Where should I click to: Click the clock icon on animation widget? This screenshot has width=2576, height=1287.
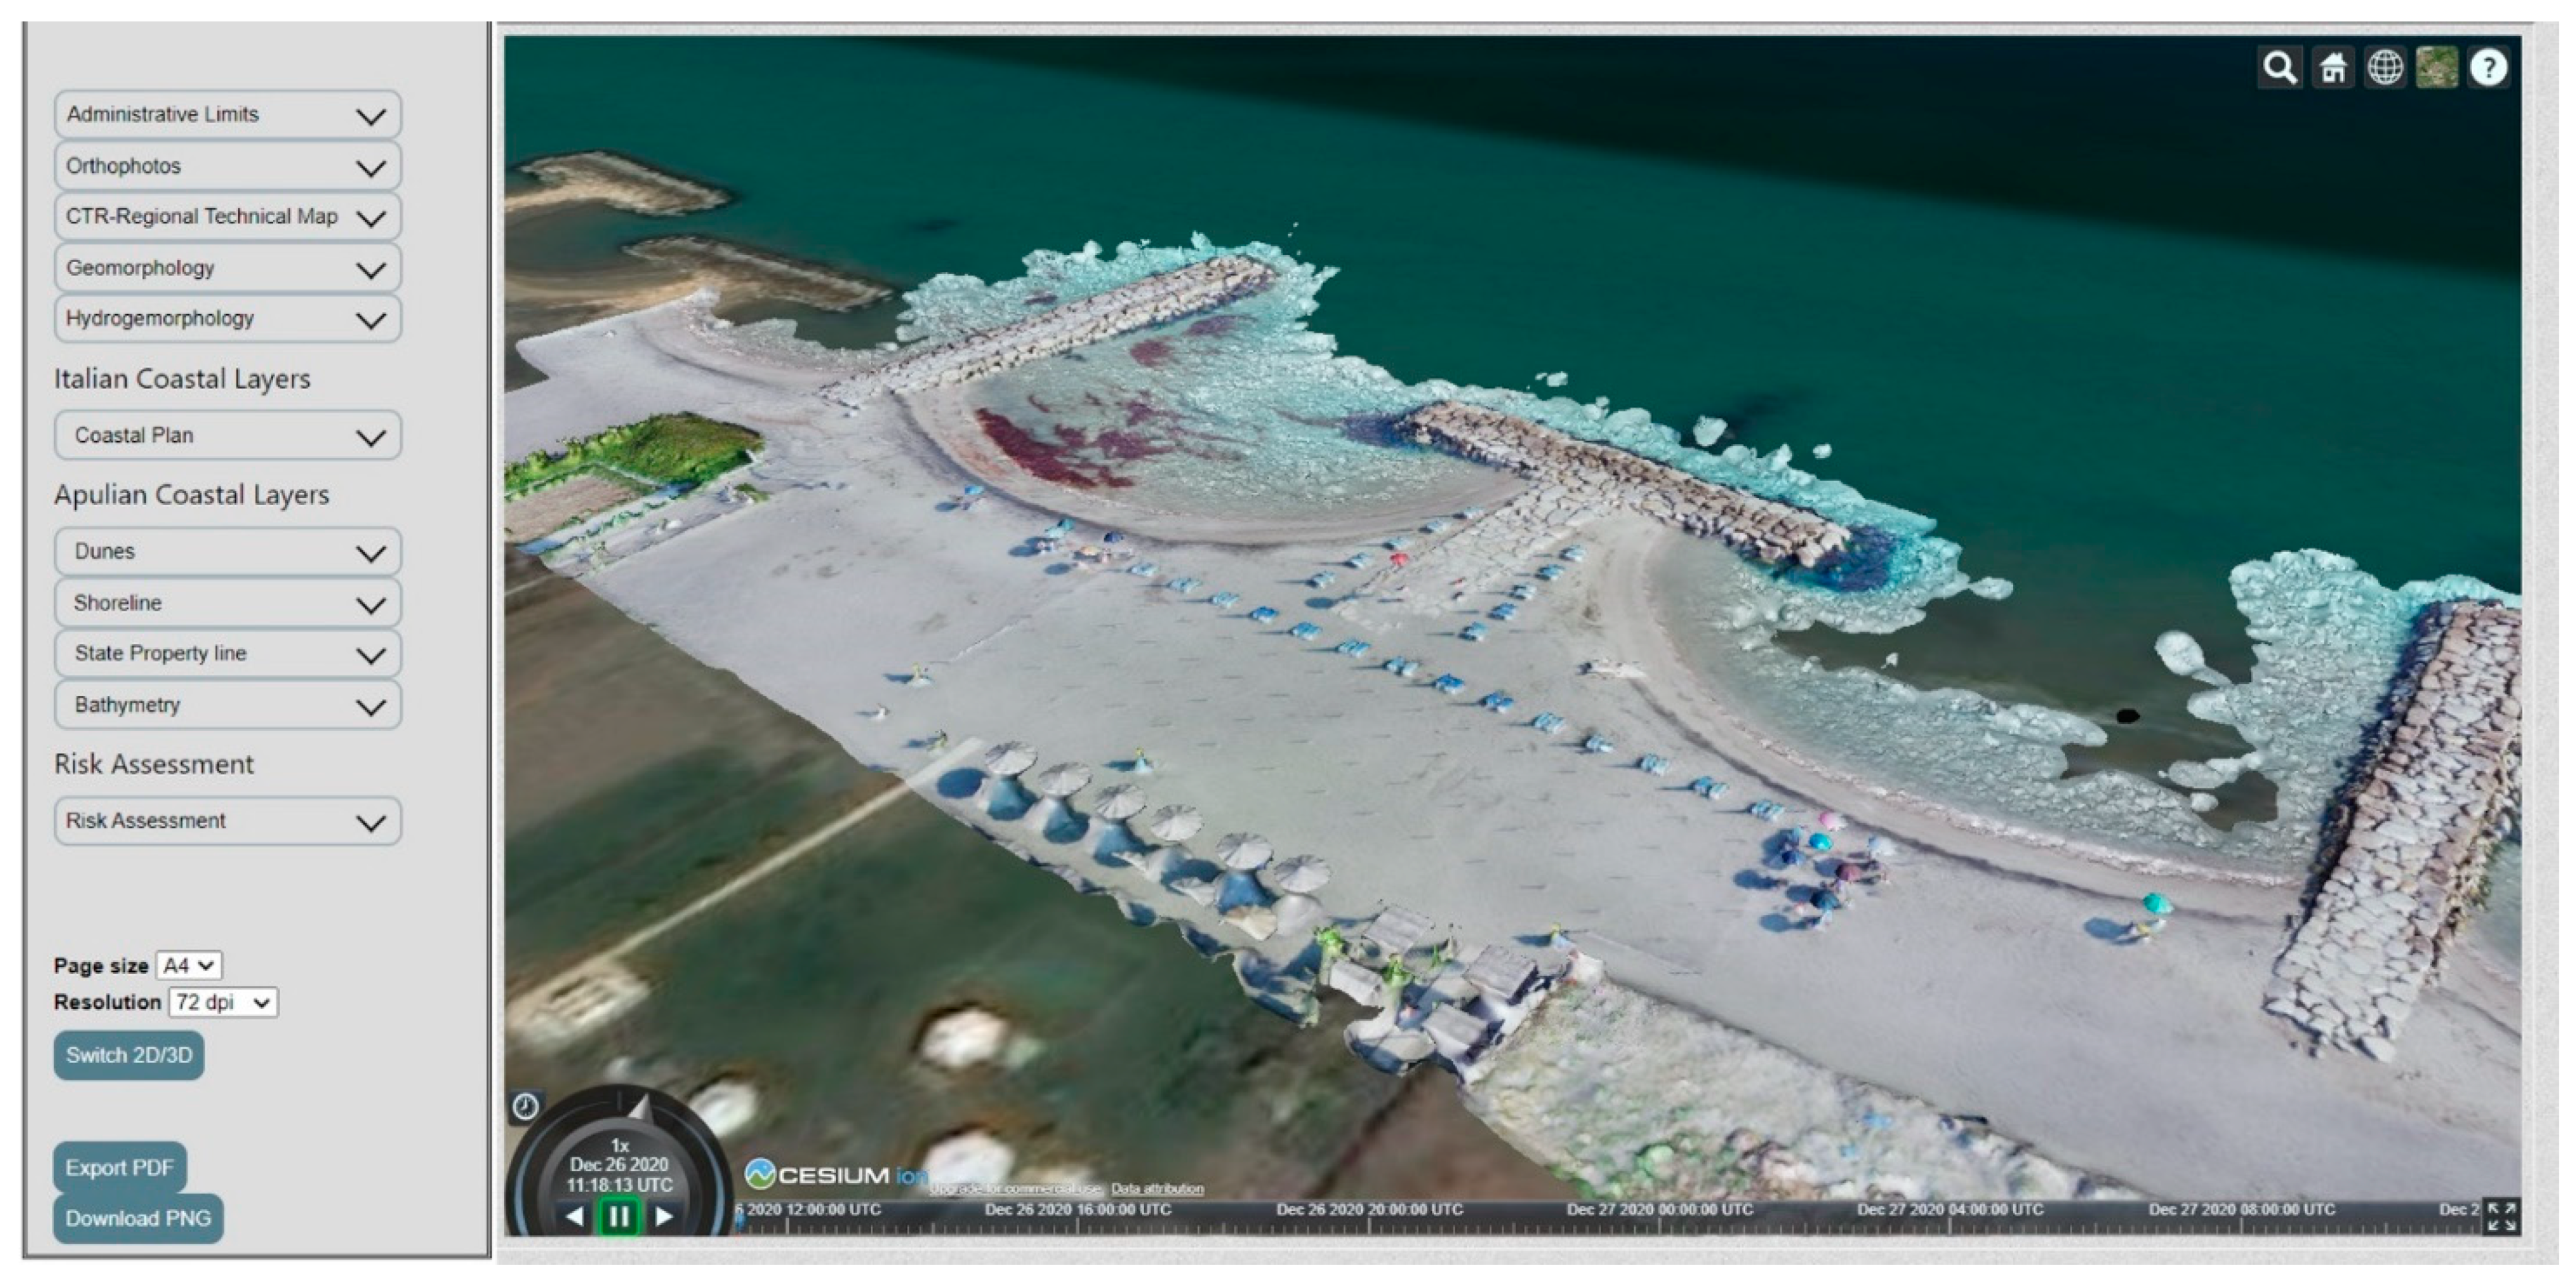(526, 1106)
